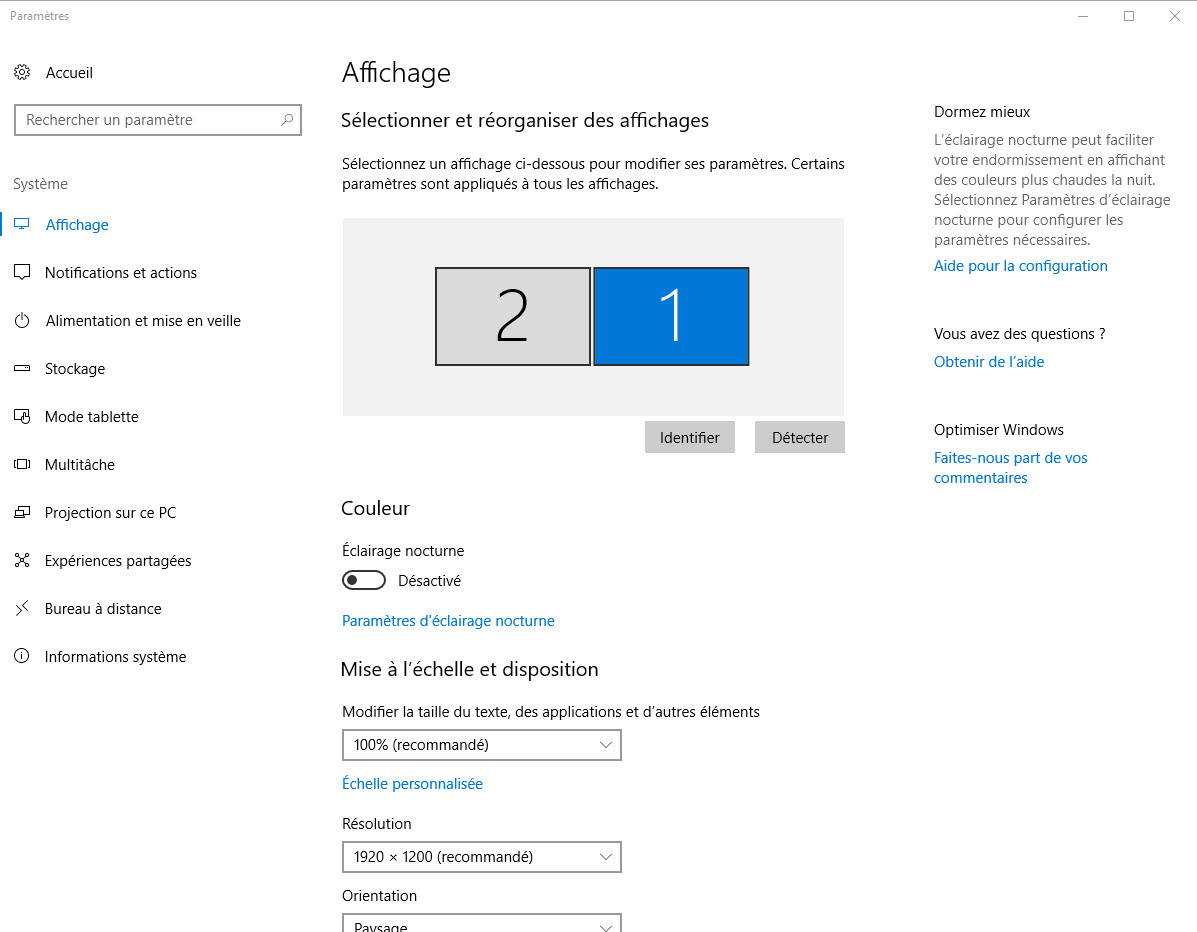The width and height of the screenshot is (1197, 932).
Task: Click the Stockage drive icon
Action: pyautogui.click(x=22, y=369)
